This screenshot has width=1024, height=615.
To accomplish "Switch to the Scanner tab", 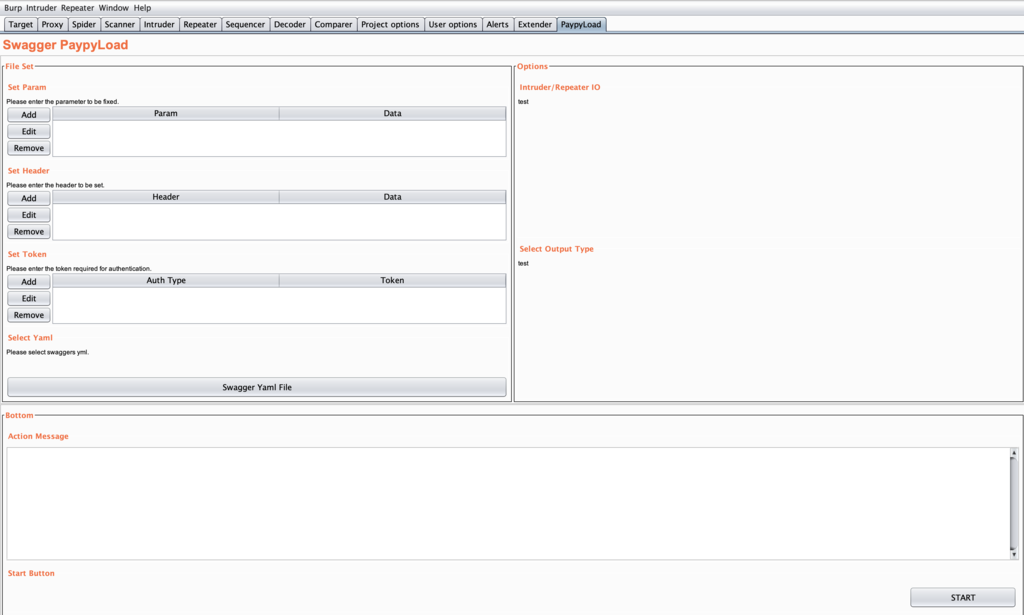I will point(120,24).
